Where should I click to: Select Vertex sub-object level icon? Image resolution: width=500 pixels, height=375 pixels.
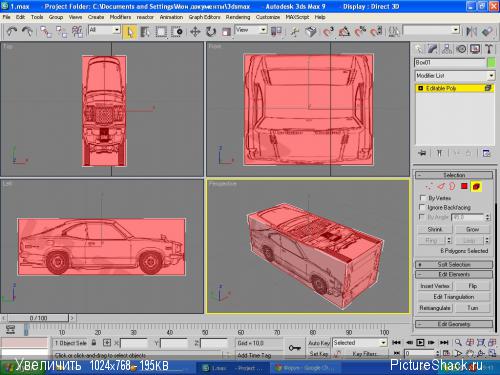pyautogui.click(x=429, y=186)
